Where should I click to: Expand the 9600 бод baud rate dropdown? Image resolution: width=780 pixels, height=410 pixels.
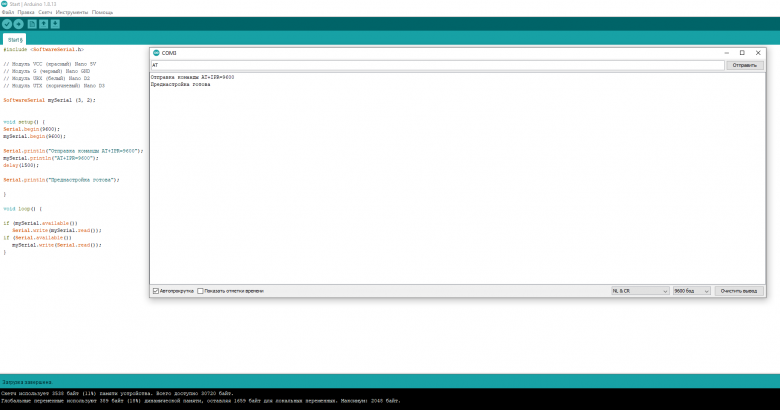click(691, 290)
